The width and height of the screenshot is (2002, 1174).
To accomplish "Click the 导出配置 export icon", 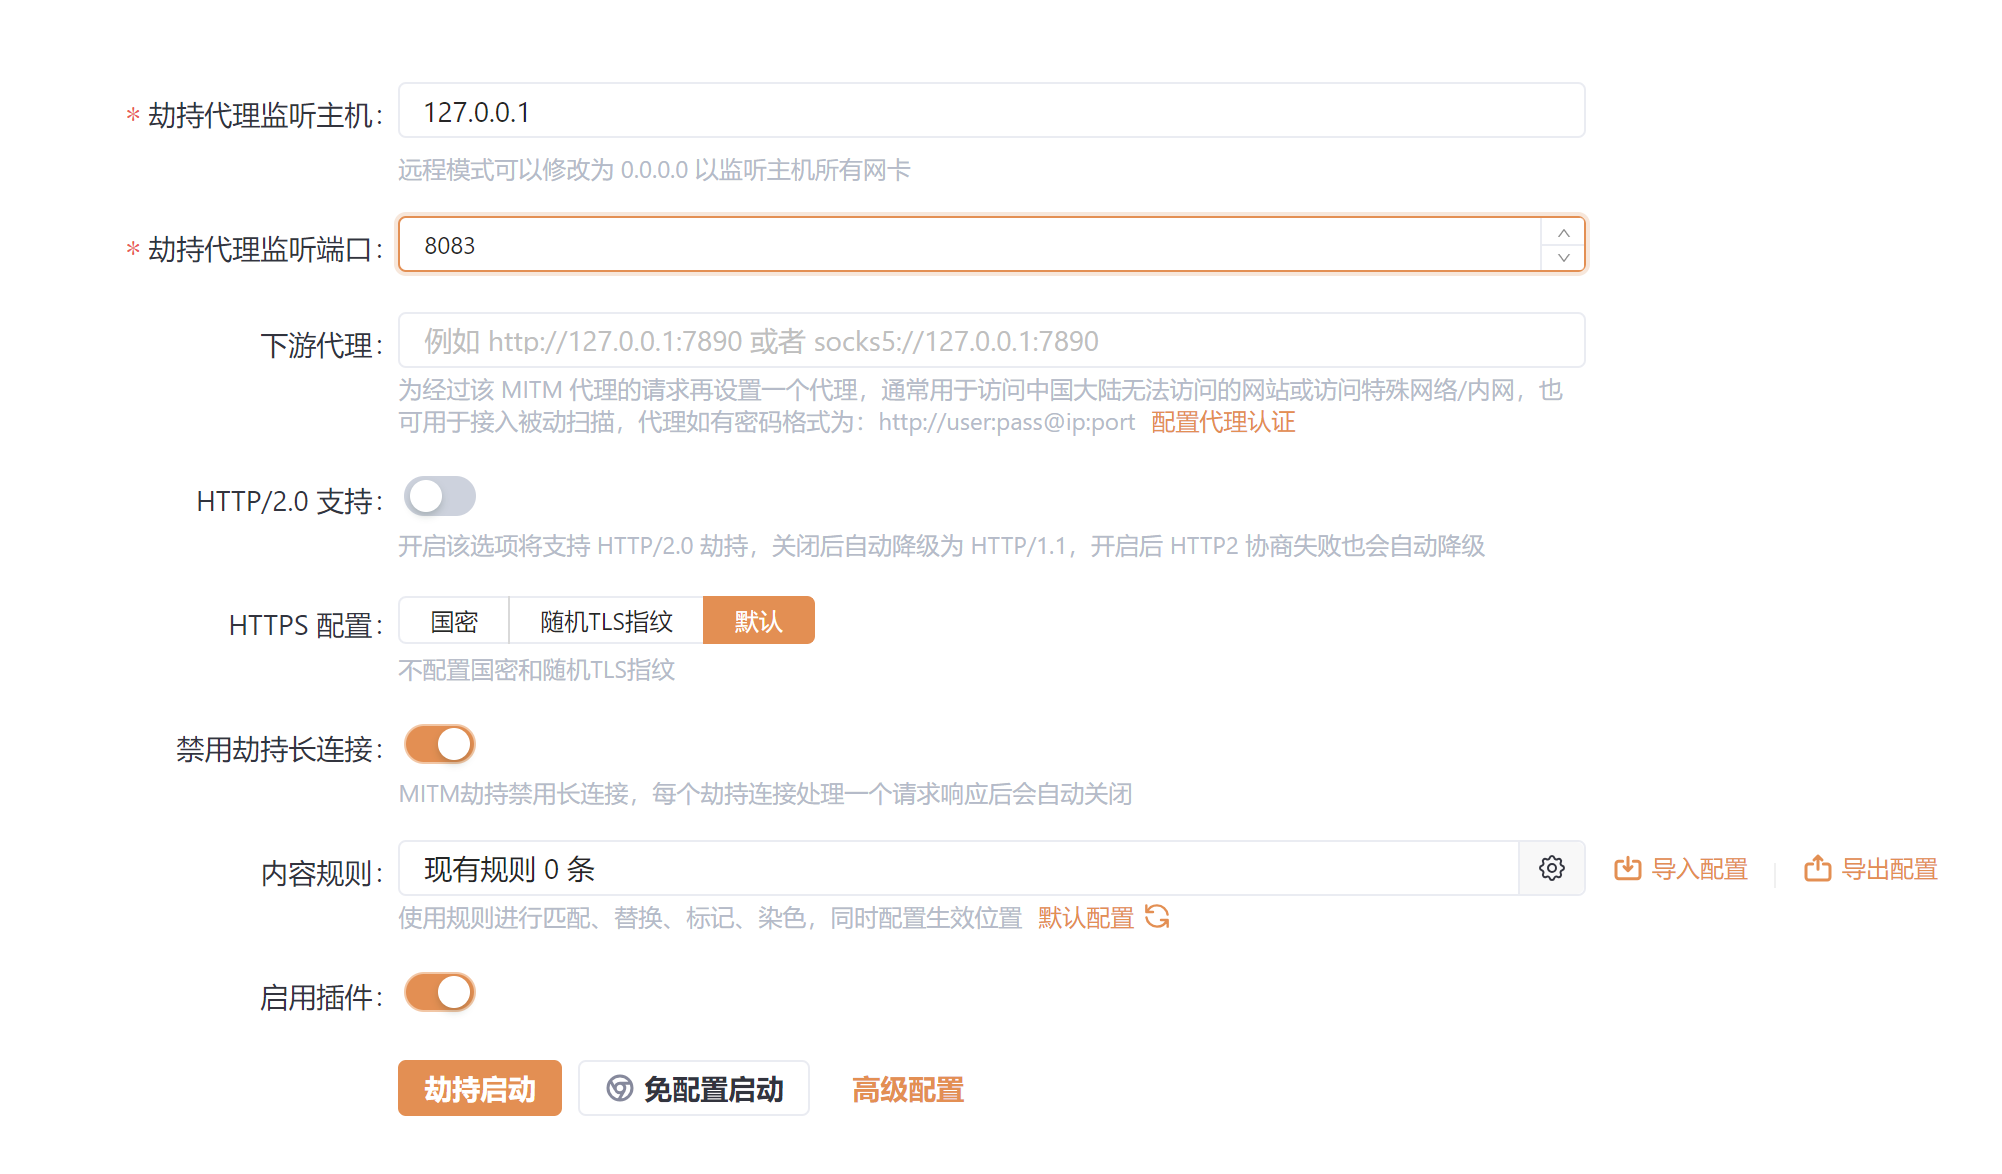I will coord(1817,868).
